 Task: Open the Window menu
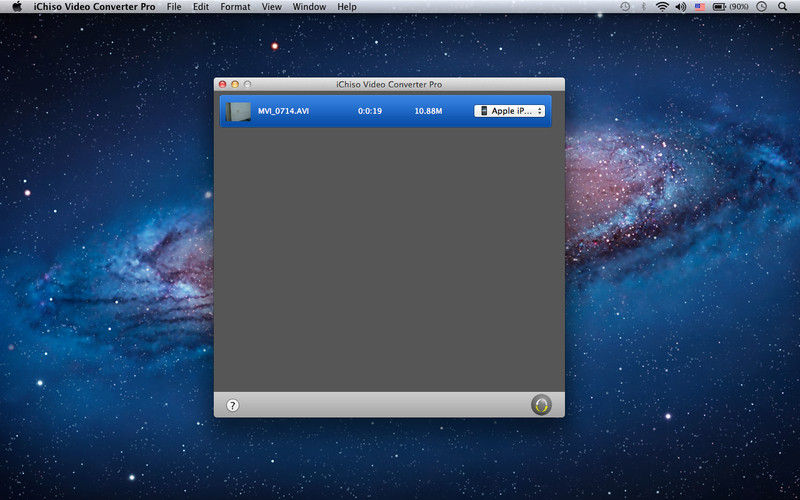click(309, 7)
